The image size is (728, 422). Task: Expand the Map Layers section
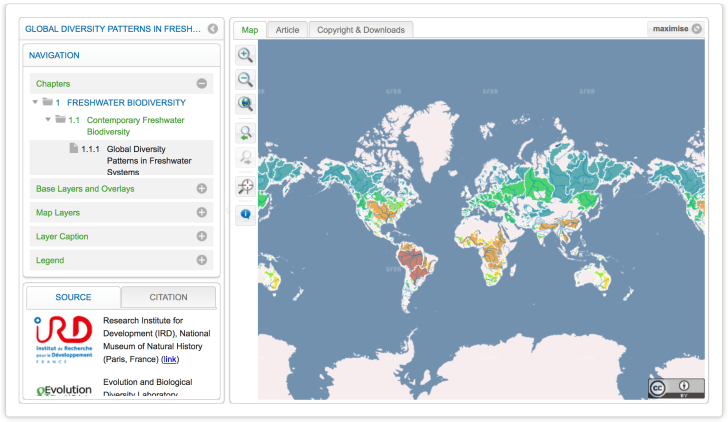(202, 212)
